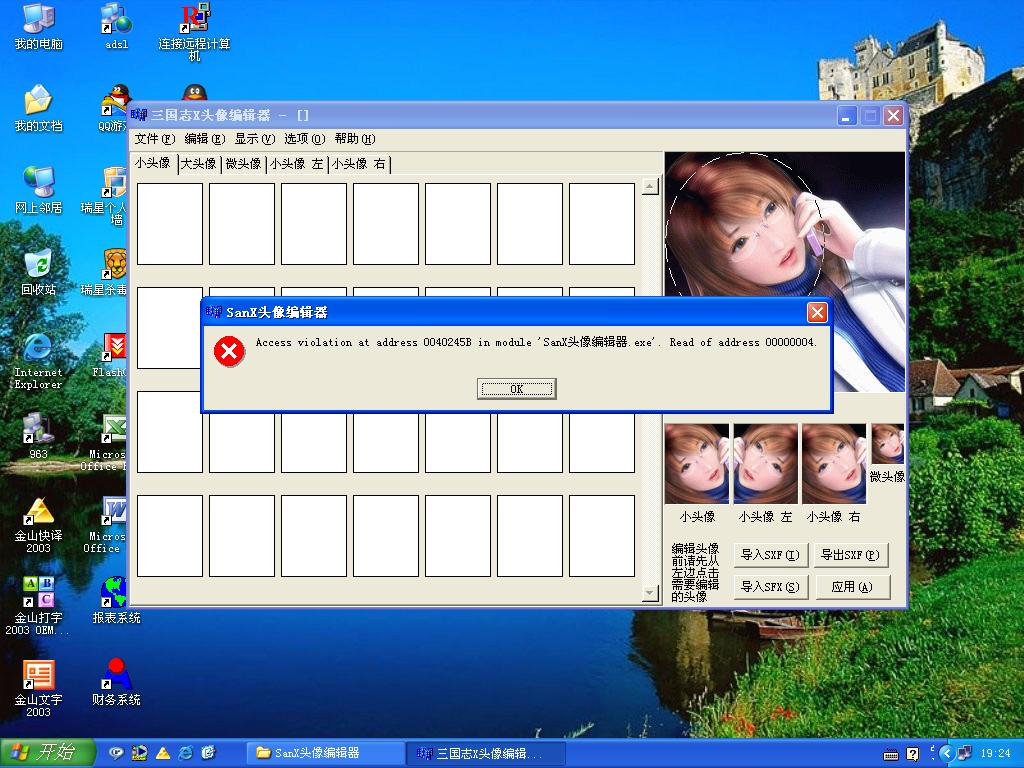Click the 导入SXF button
The image size is (1024, 768).
(770, 555)
